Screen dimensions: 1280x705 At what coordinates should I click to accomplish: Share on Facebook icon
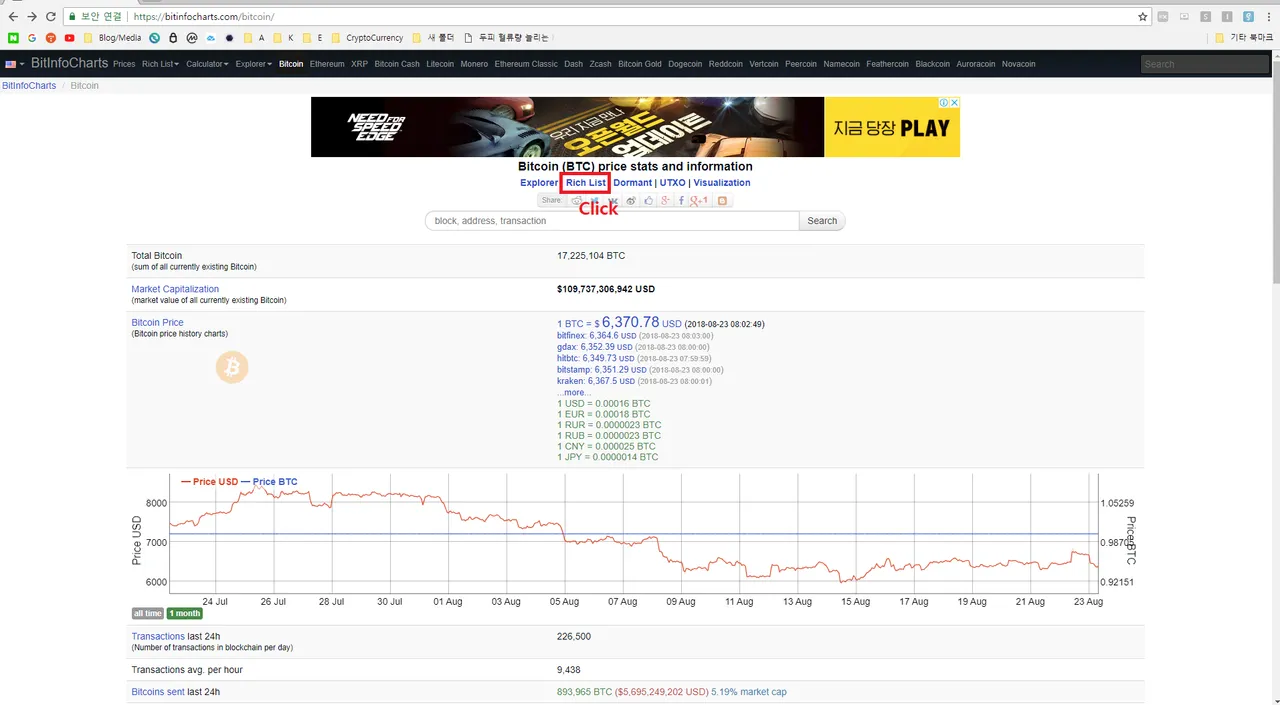(681, 201)
